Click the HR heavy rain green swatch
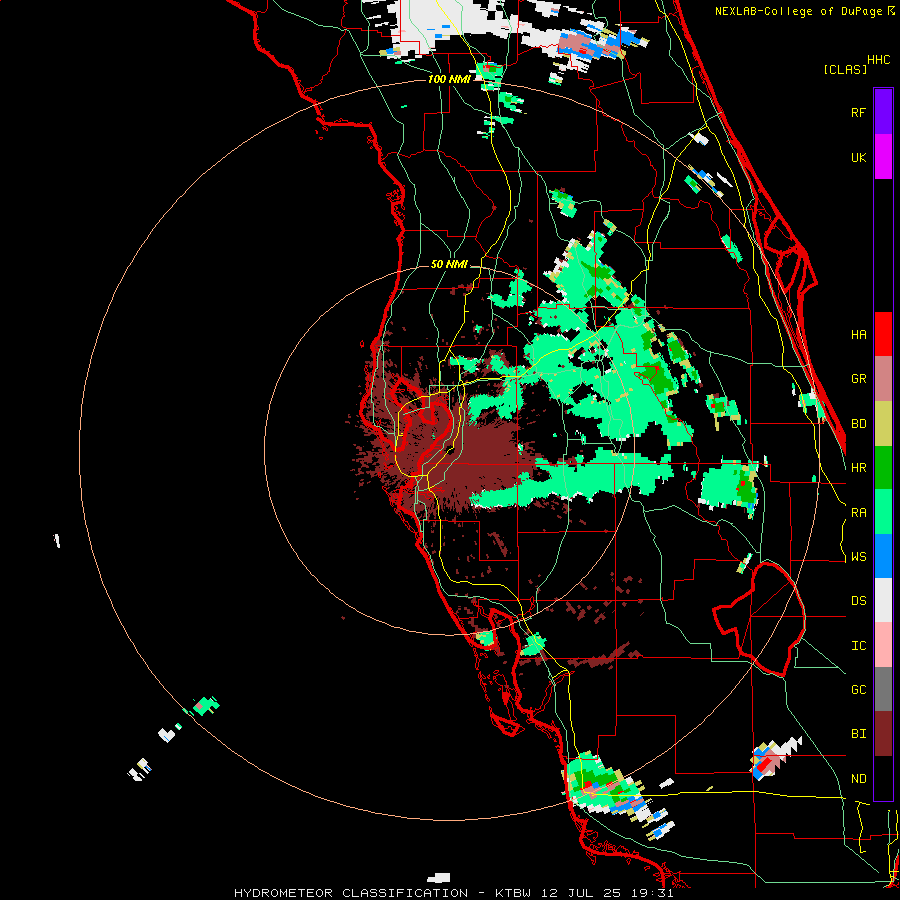This screenshot has width=900, height=900. 883,468
